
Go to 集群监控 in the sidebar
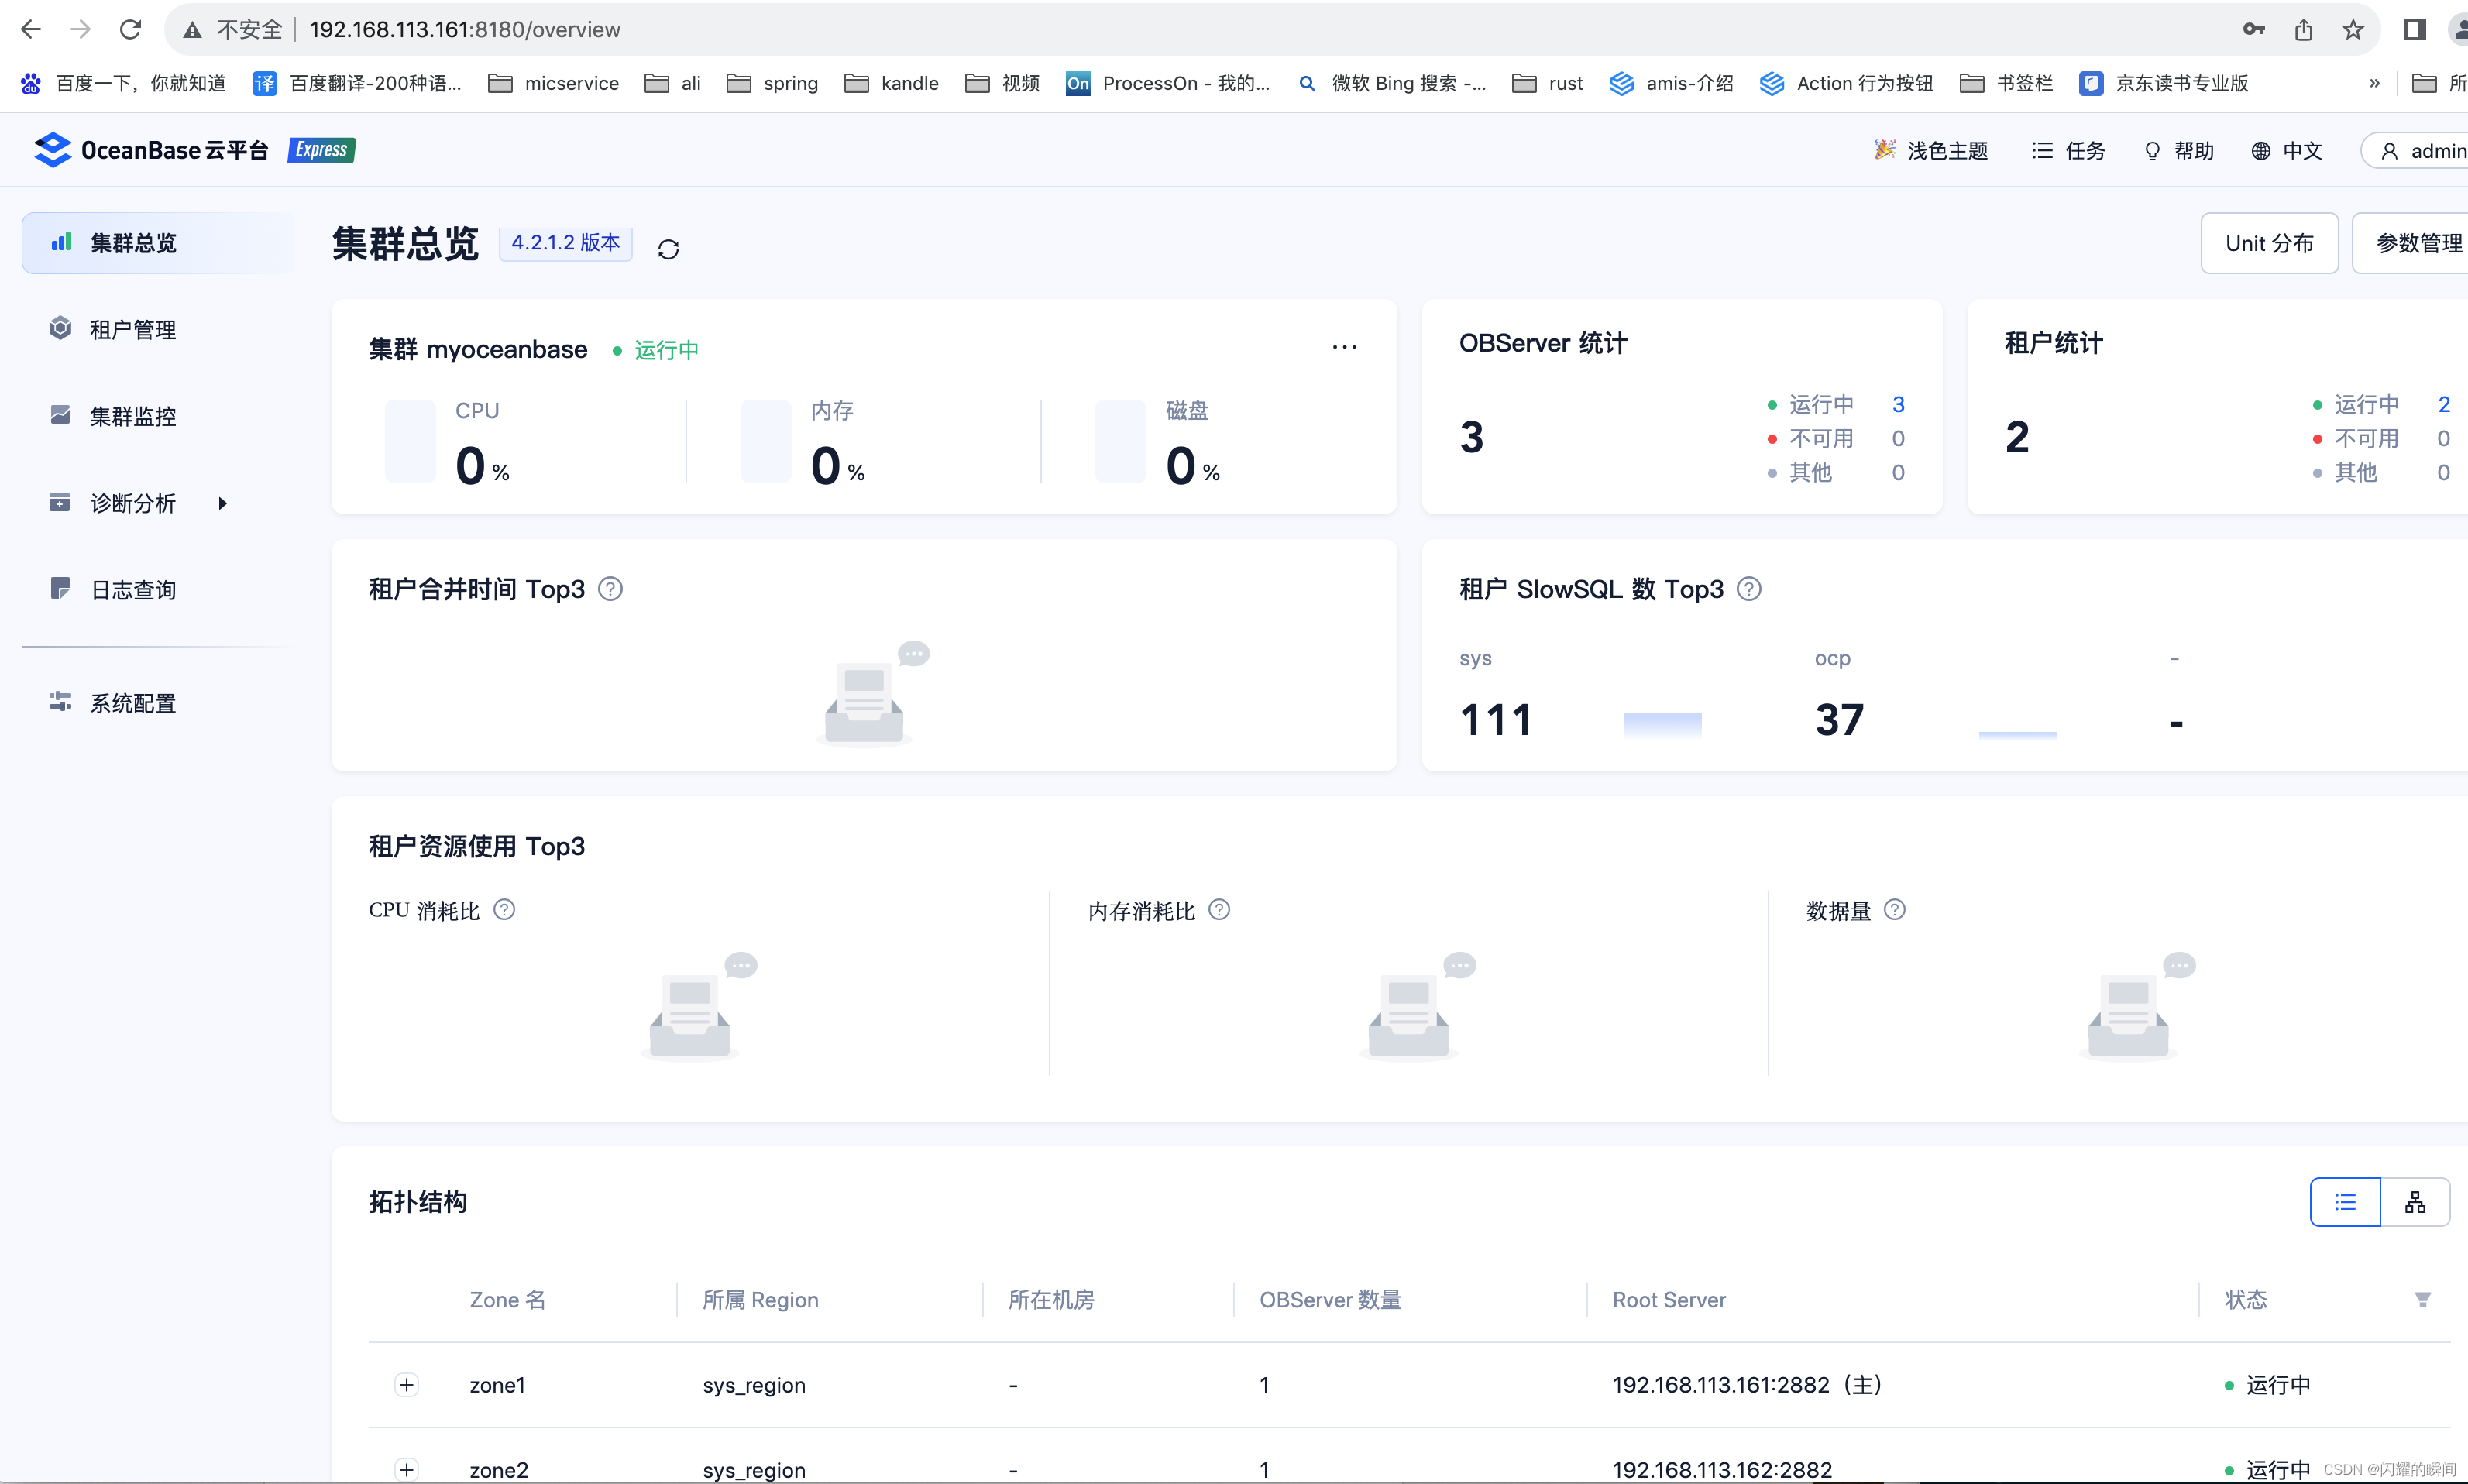pyautogui.click(x=132, y=416)
